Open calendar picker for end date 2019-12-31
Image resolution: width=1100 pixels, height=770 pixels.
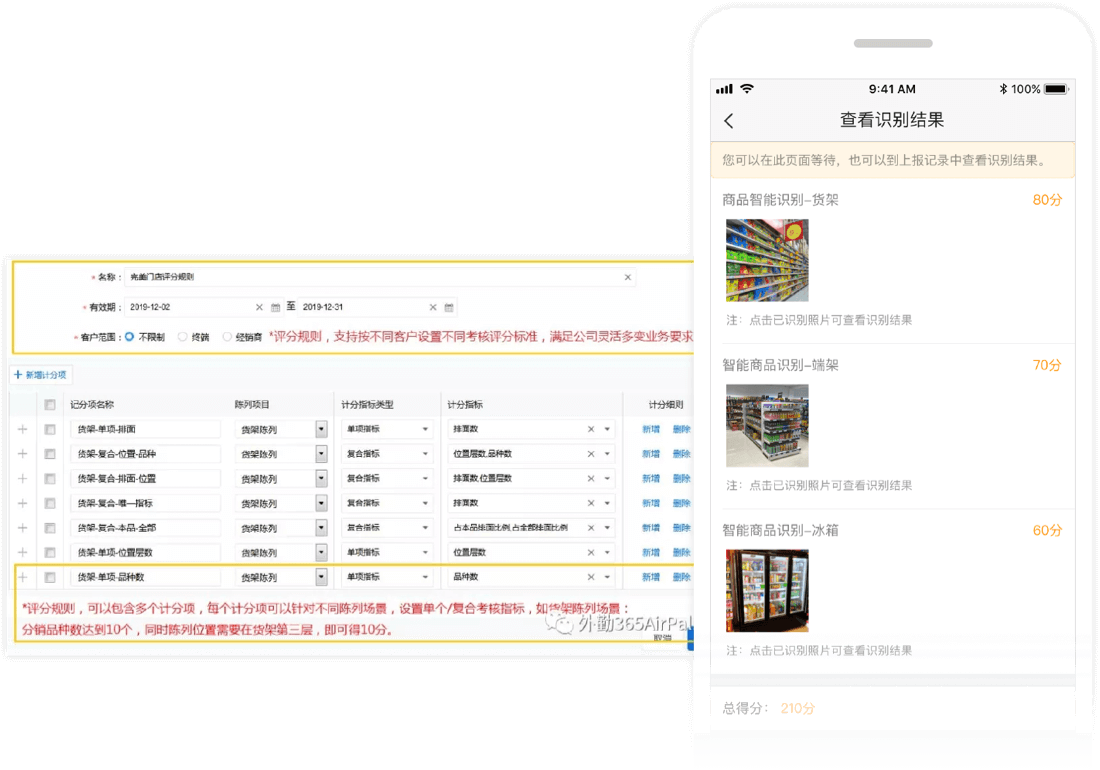coord(449,308)
